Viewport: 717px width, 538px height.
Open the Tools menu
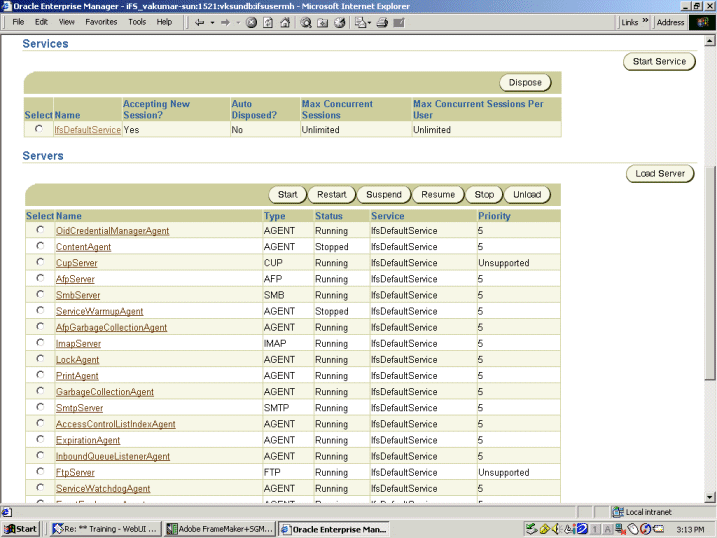[137, 22]
